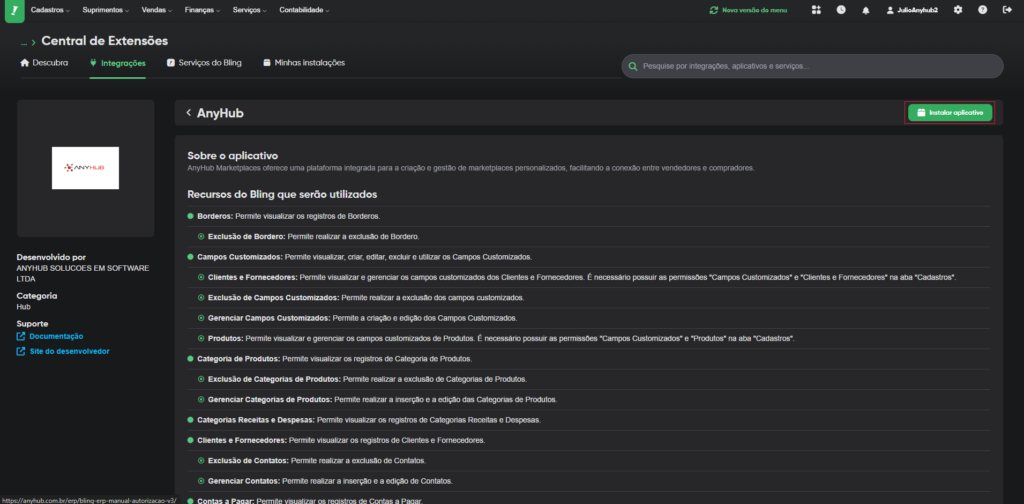
Task: Open the Documentação support link
Action: [55, 337]
